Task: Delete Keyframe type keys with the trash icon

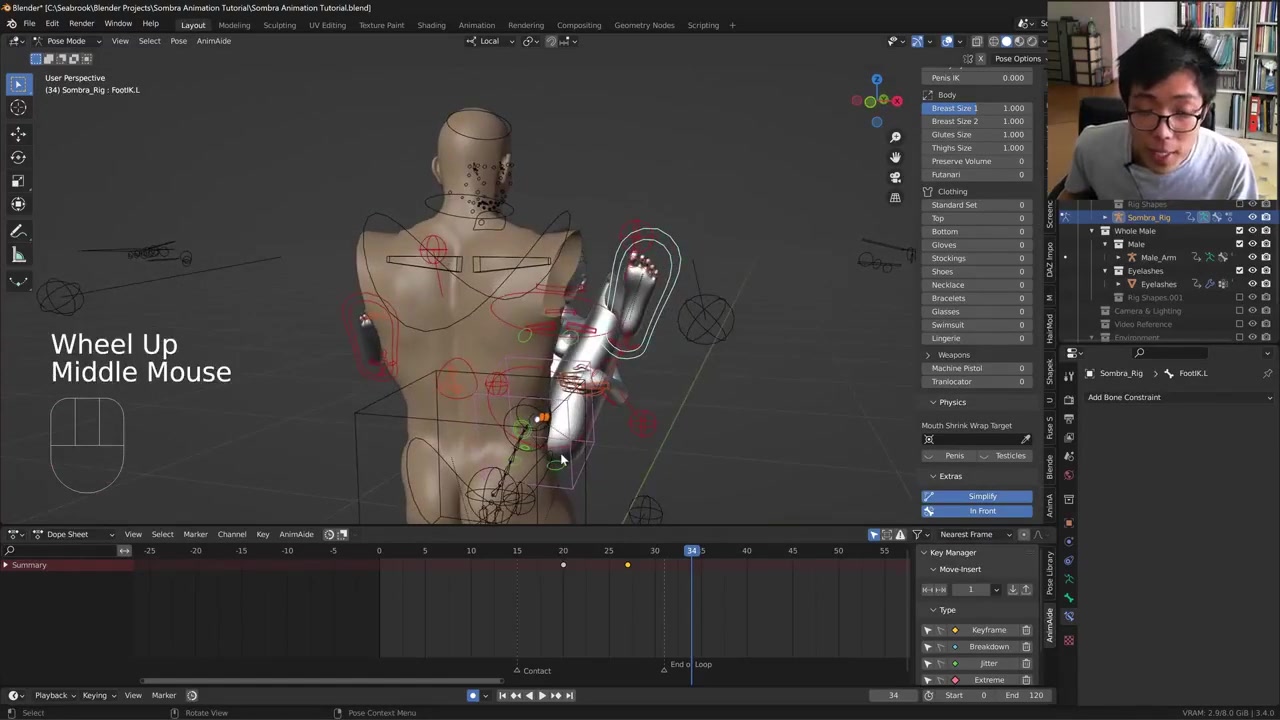Action: (1026, 630)
